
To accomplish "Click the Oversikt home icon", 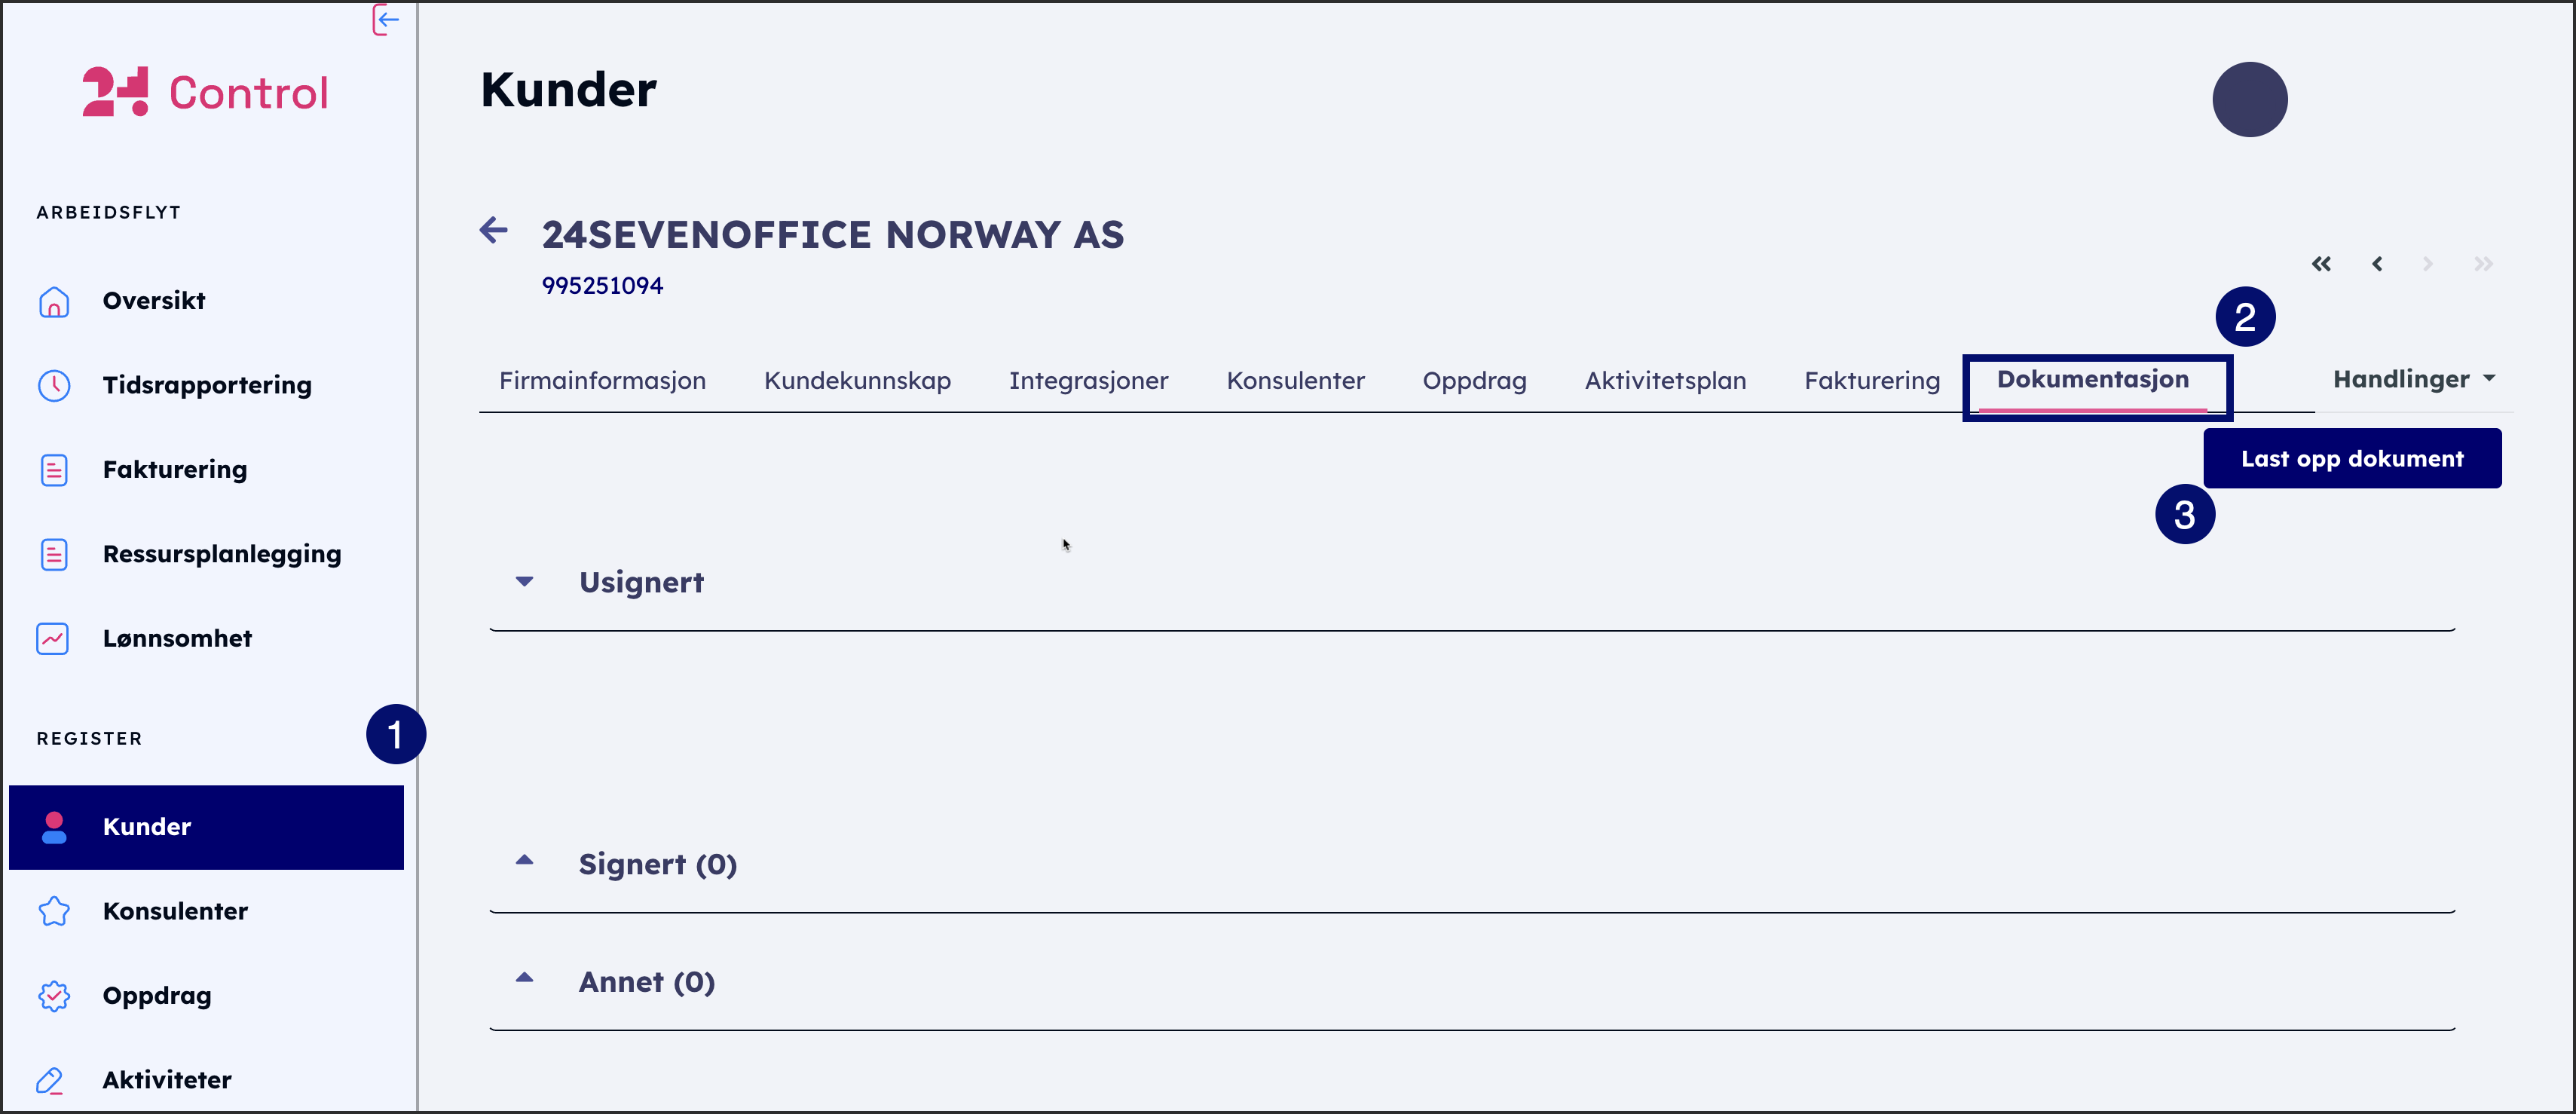I will (54, 301).
